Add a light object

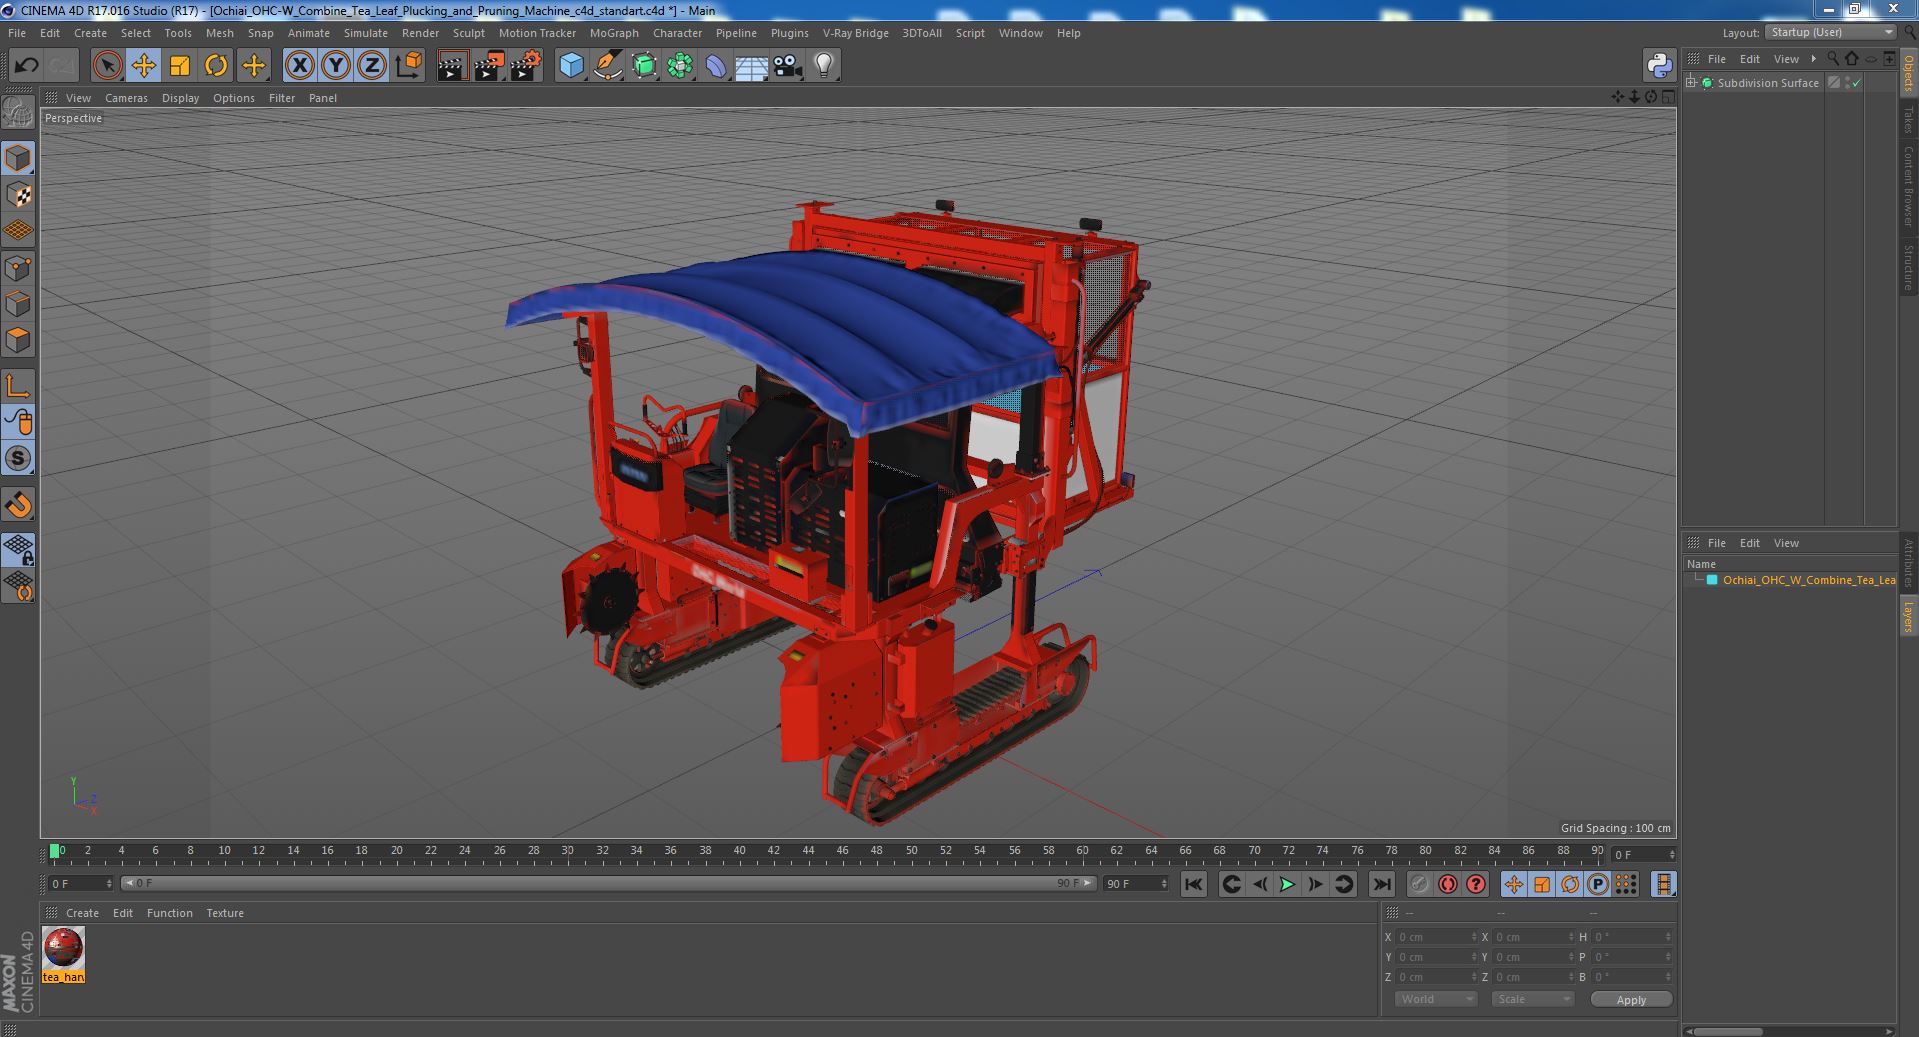pyautogui.click(x=823, y=66)
